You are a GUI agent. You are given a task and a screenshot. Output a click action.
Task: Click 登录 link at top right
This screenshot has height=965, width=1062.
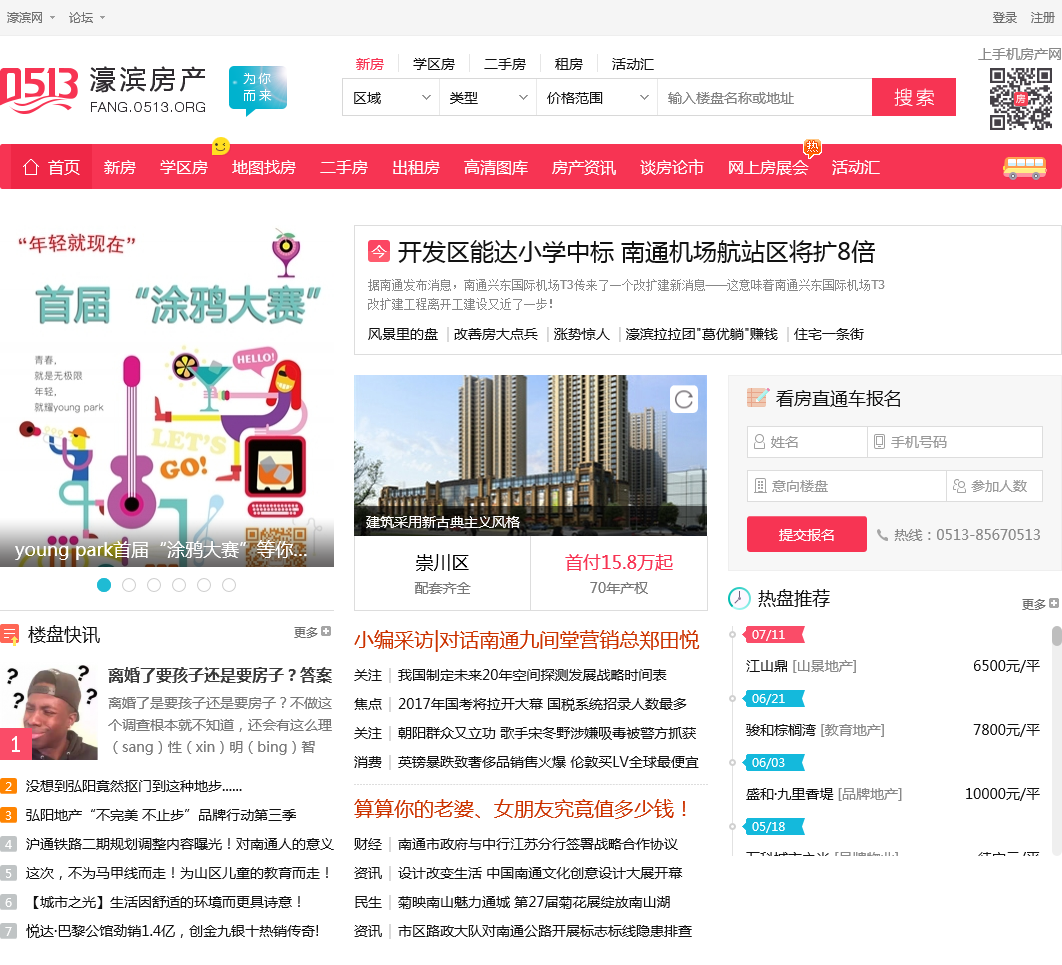pyautogui.click(x=1004, y=18)
